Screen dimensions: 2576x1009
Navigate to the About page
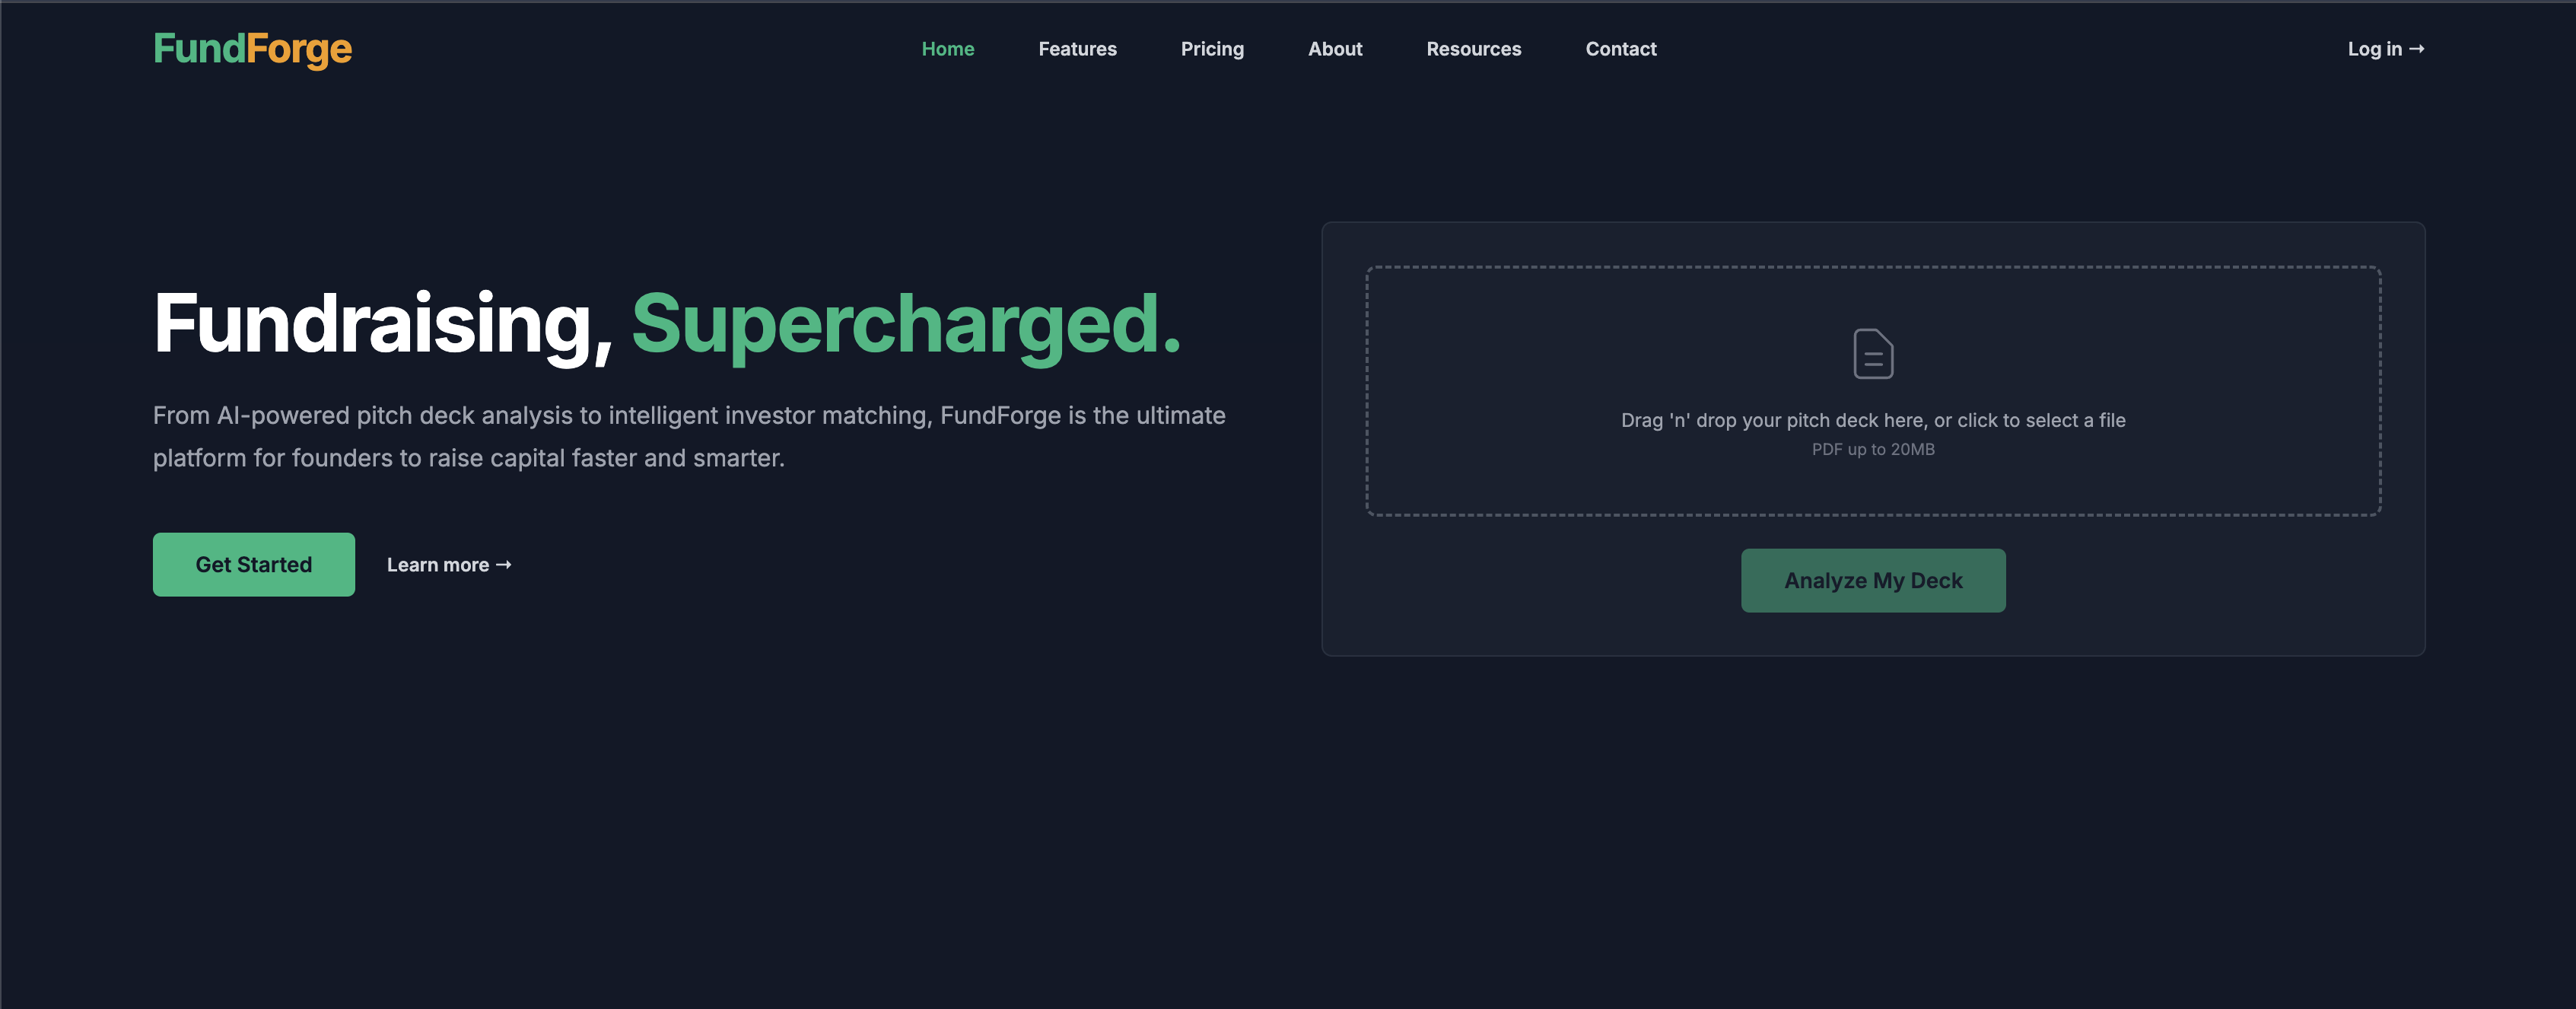tap(1334, 49)
